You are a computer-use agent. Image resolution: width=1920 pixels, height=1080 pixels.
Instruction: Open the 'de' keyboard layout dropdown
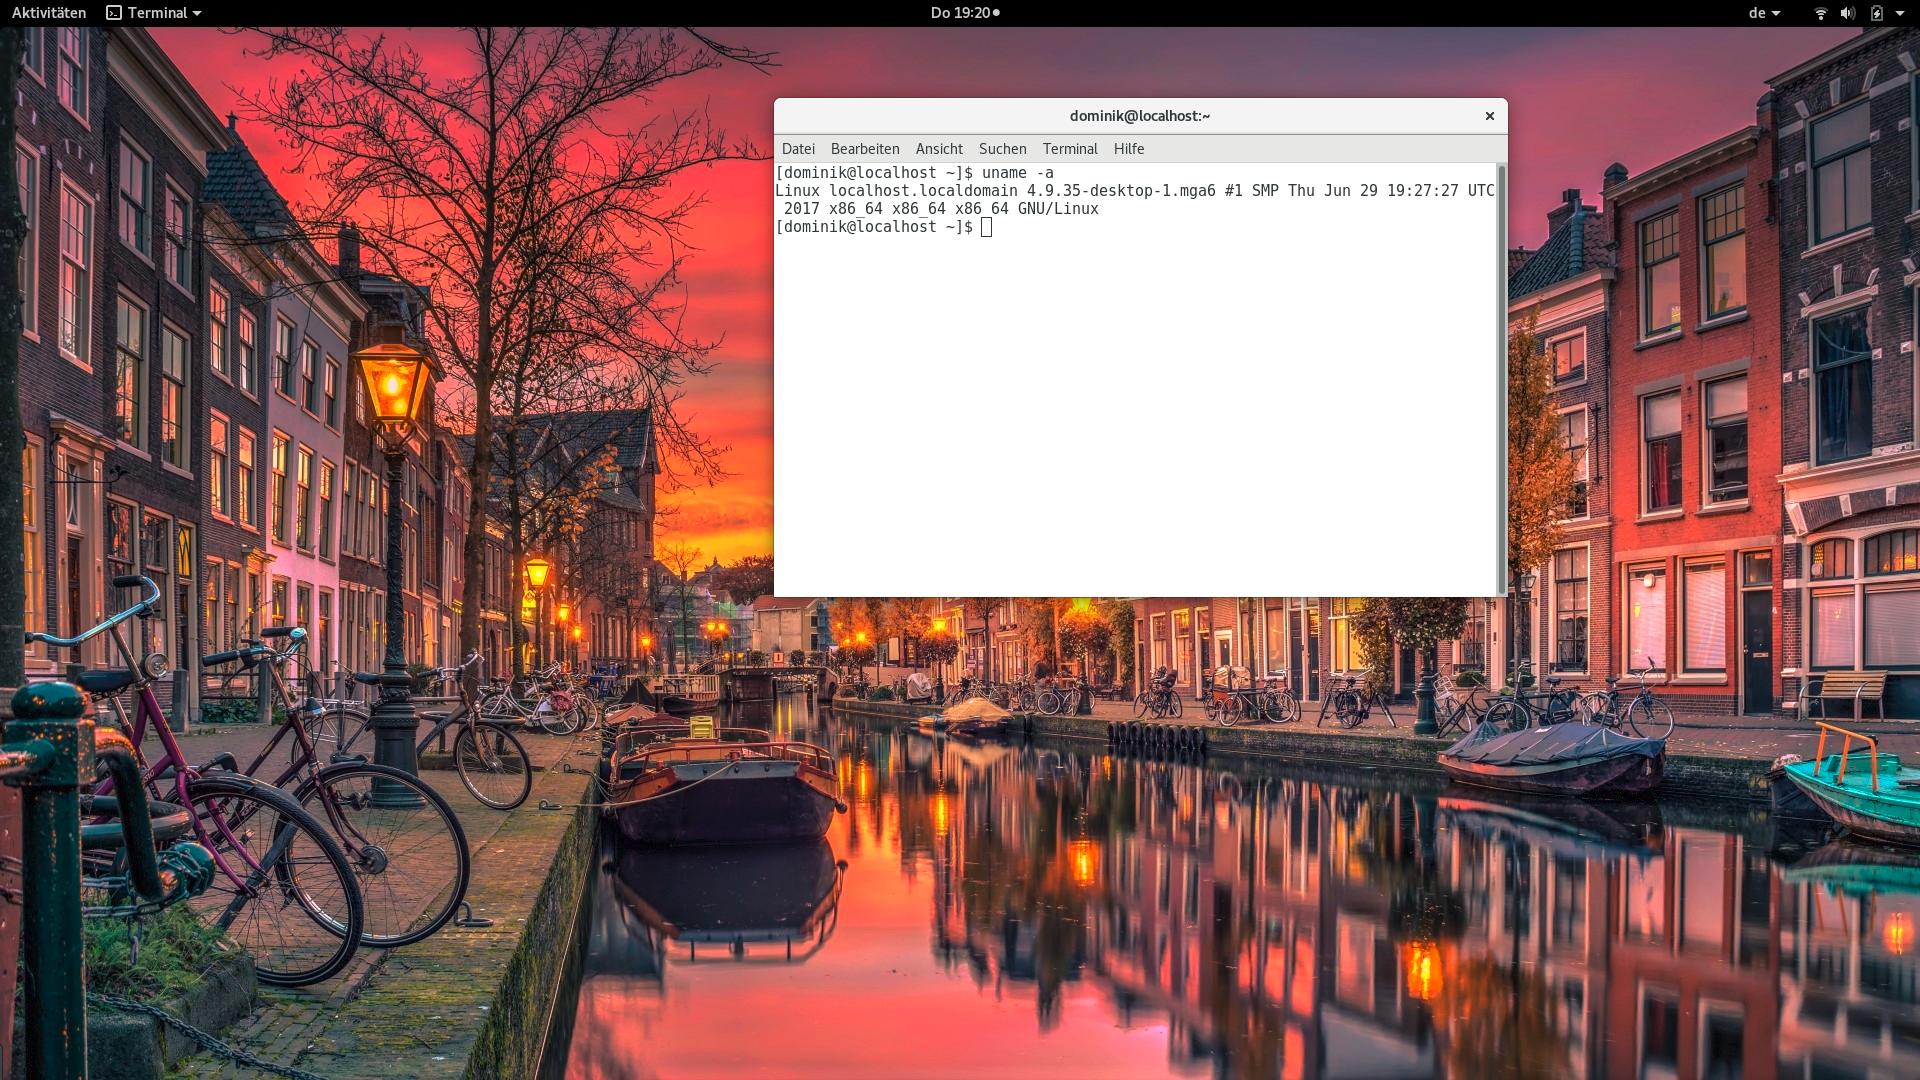(1764, 13)
